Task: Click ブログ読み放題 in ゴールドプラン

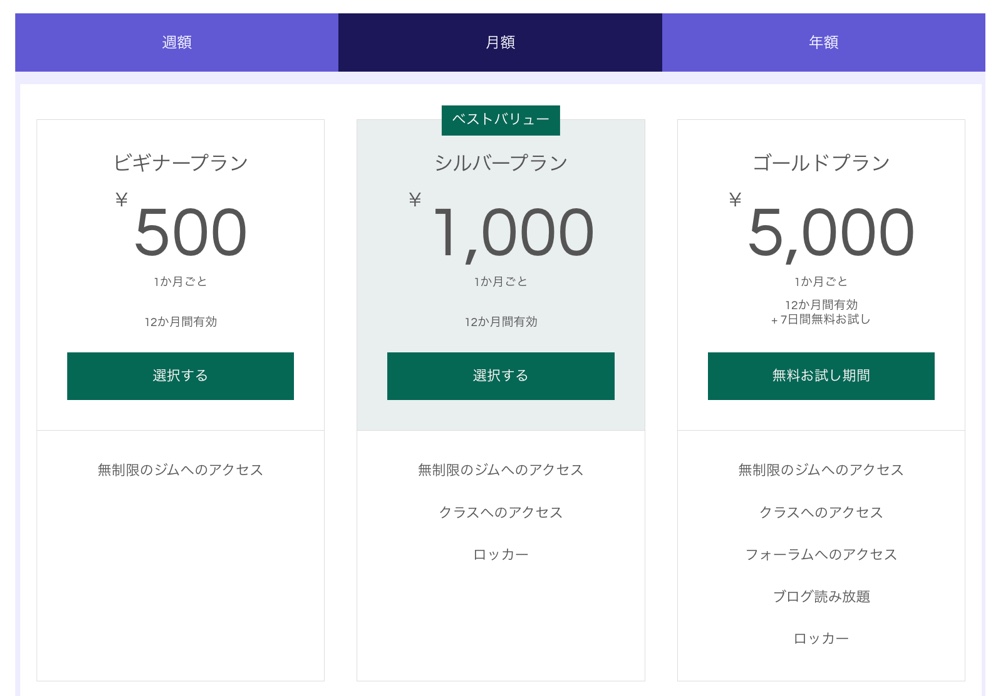Action: [x=820, y=595]
